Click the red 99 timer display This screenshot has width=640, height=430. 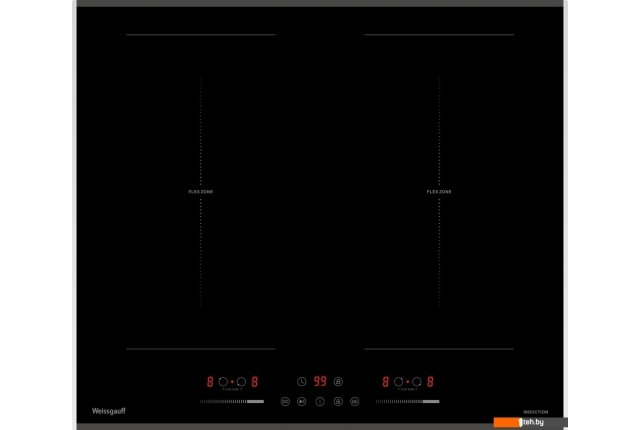pyautogui.click(x=320, y=381)
